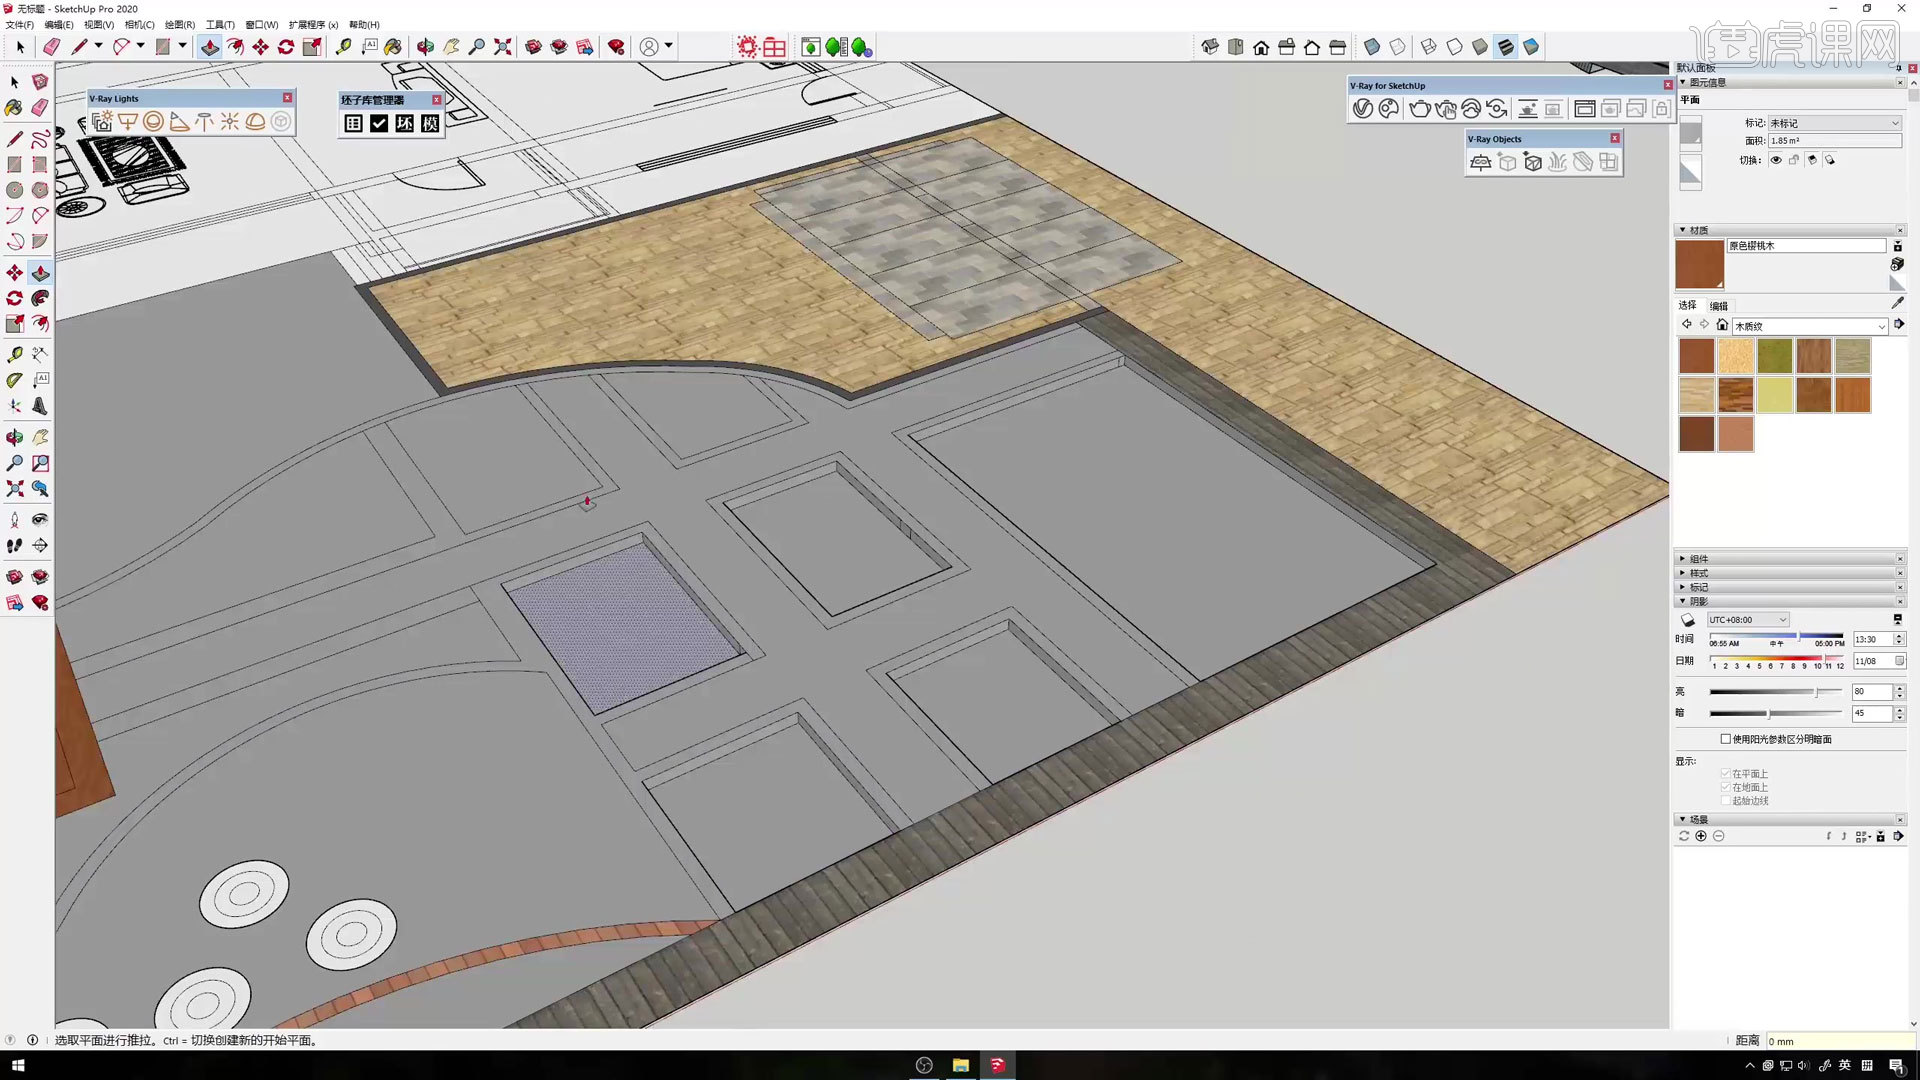1920x1080 pixels.
Task: Select the Offset tool in left toolbar
Action: point(40,324)
